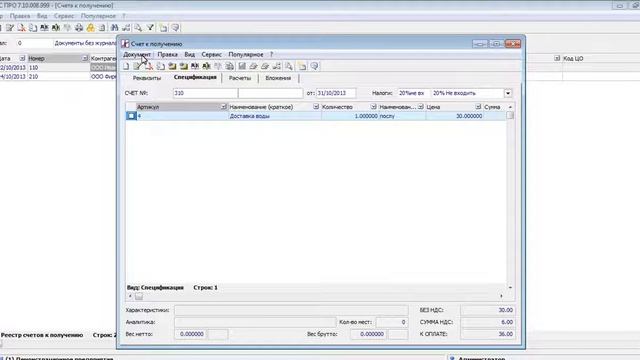Click the magnifier icon in the main window toolbar

138,28
